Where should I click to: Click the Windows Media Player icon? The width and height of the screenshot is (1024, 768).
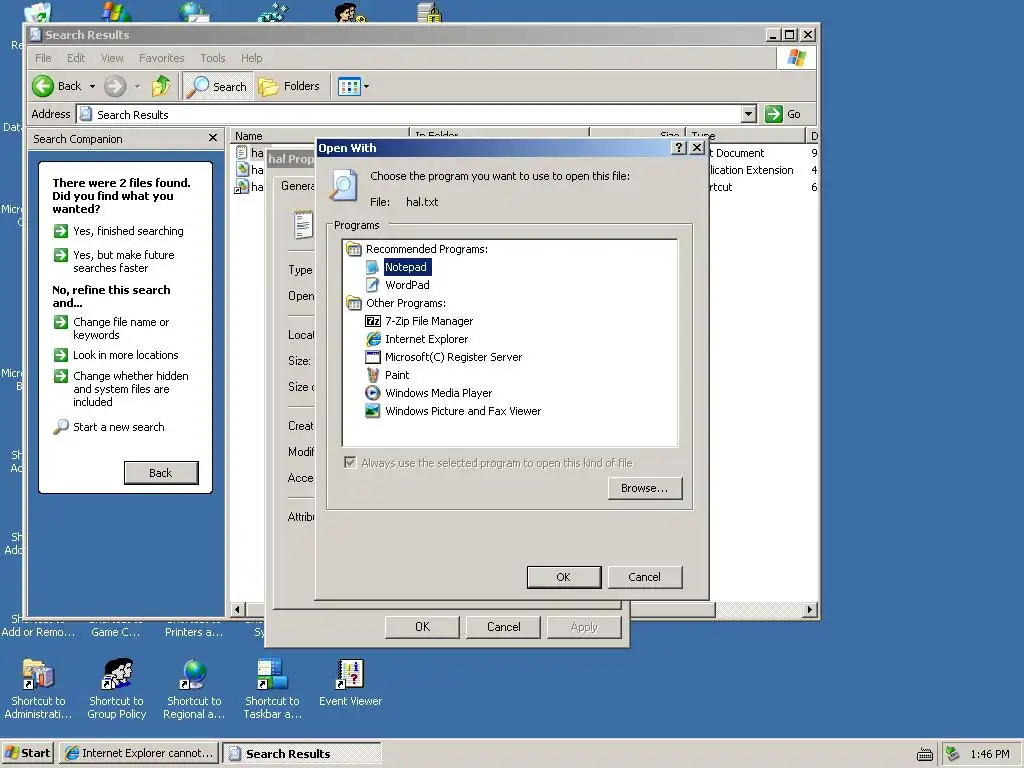(x=372, y=392)
